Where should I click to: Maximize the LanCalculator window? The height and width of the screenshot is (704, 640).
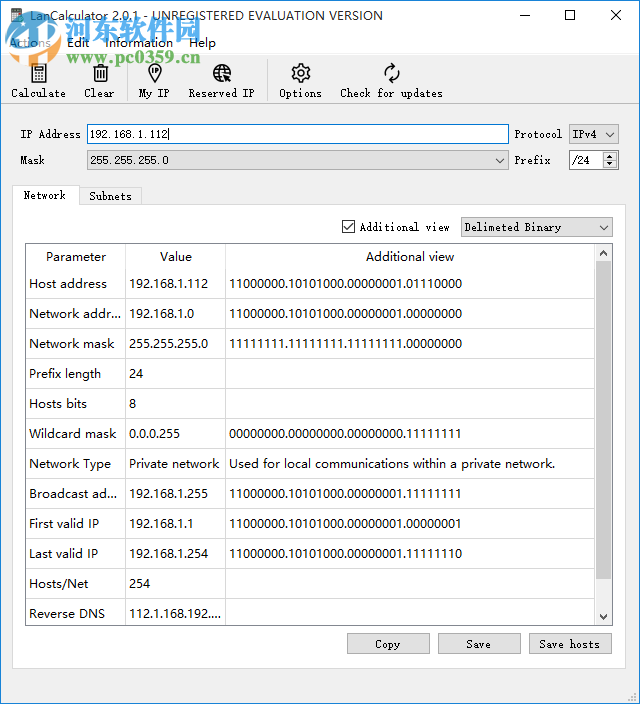pyautogui.click(x=570, y=15)
